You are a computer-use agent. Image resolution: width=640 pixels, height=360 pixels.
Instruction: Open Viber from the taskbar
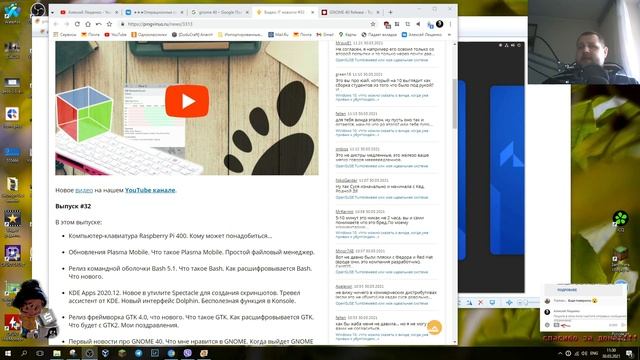188,353
